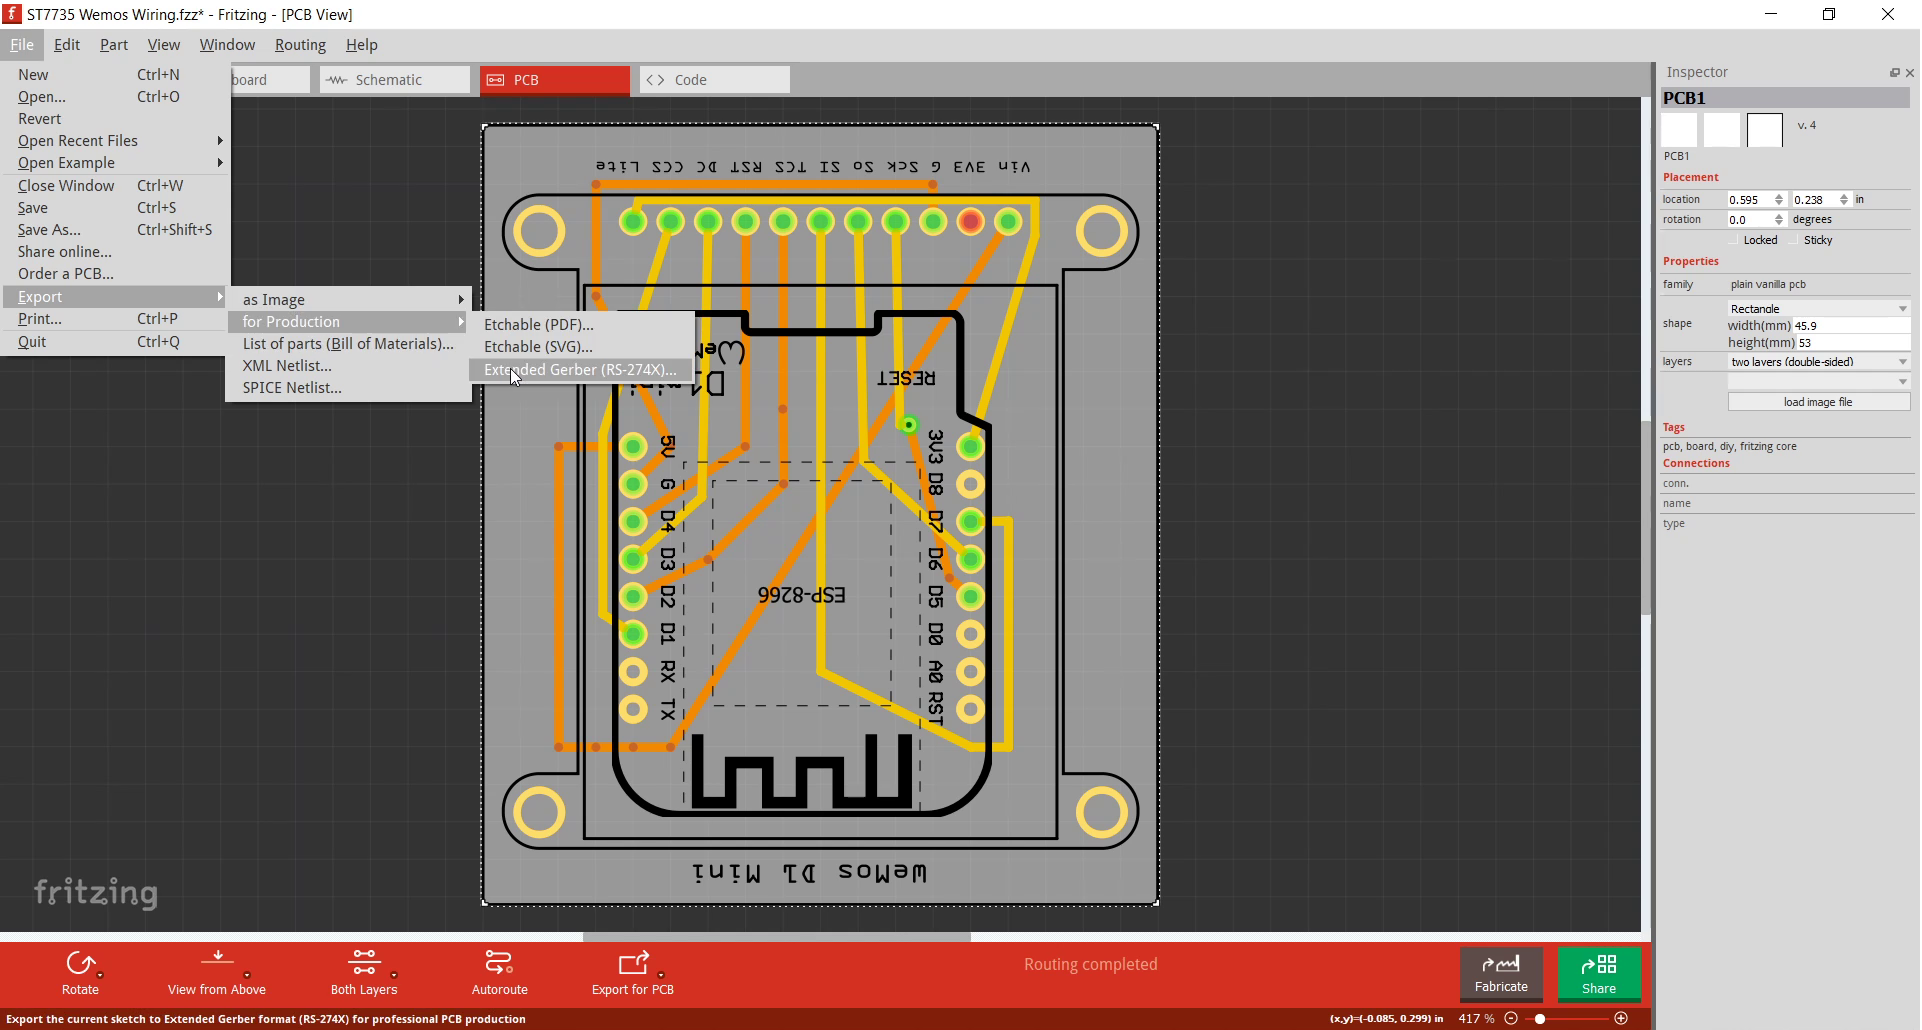This screenshot has width=1922, height=1030.
Task: Float the Inspector panel
Action: (x=1894, y=73)
